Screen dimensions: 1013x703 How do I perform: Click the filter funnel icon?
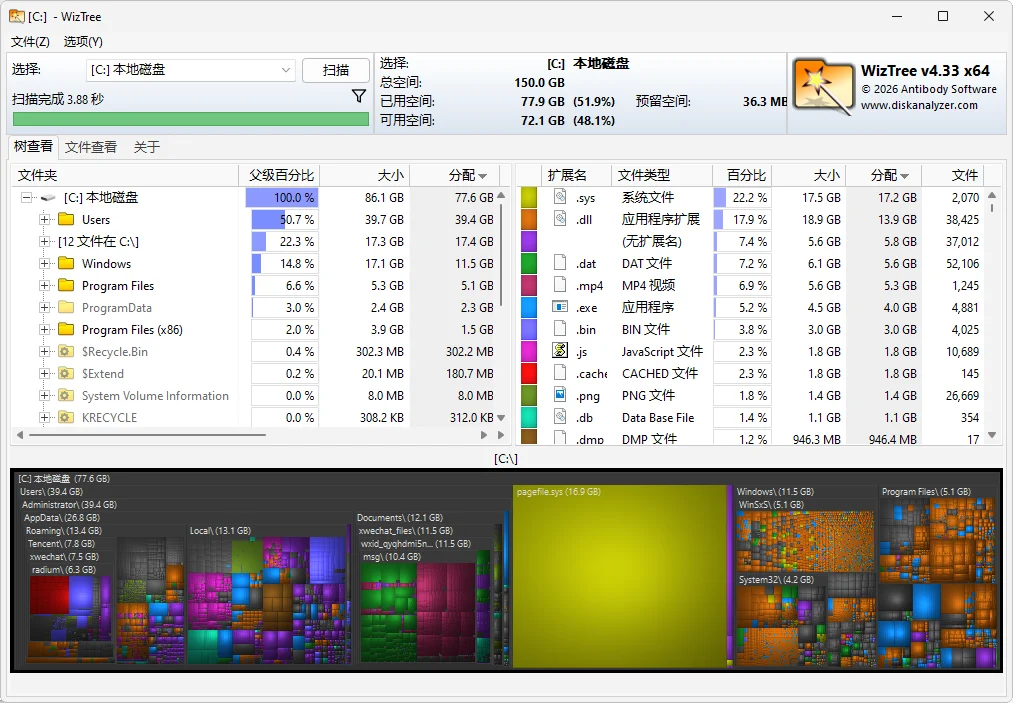(x=359, y=96)
